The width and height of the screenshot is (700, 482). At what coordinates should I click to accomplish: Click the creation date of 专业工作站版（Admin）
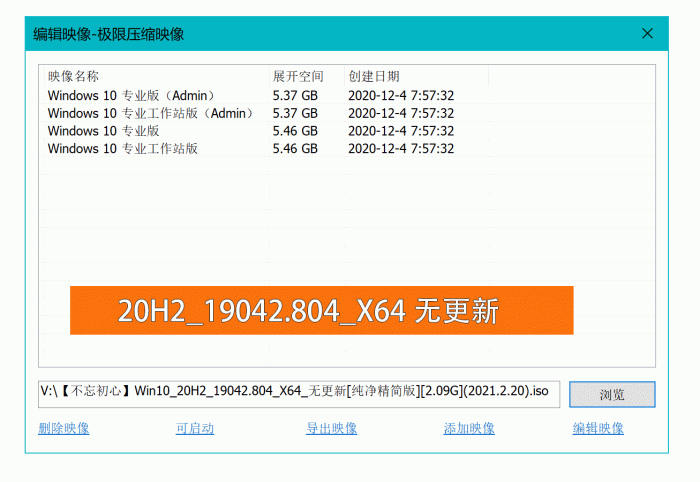(401, 113)
